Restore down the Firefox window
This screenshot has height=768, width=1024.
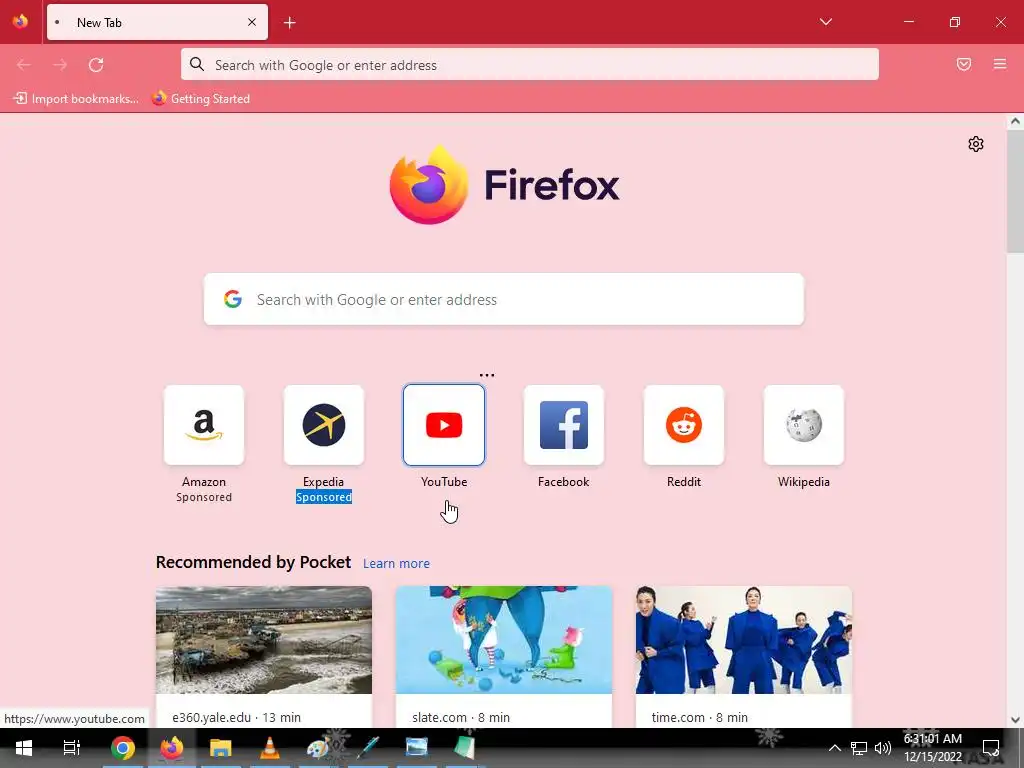pyautogui.click(x=955, y=22)
